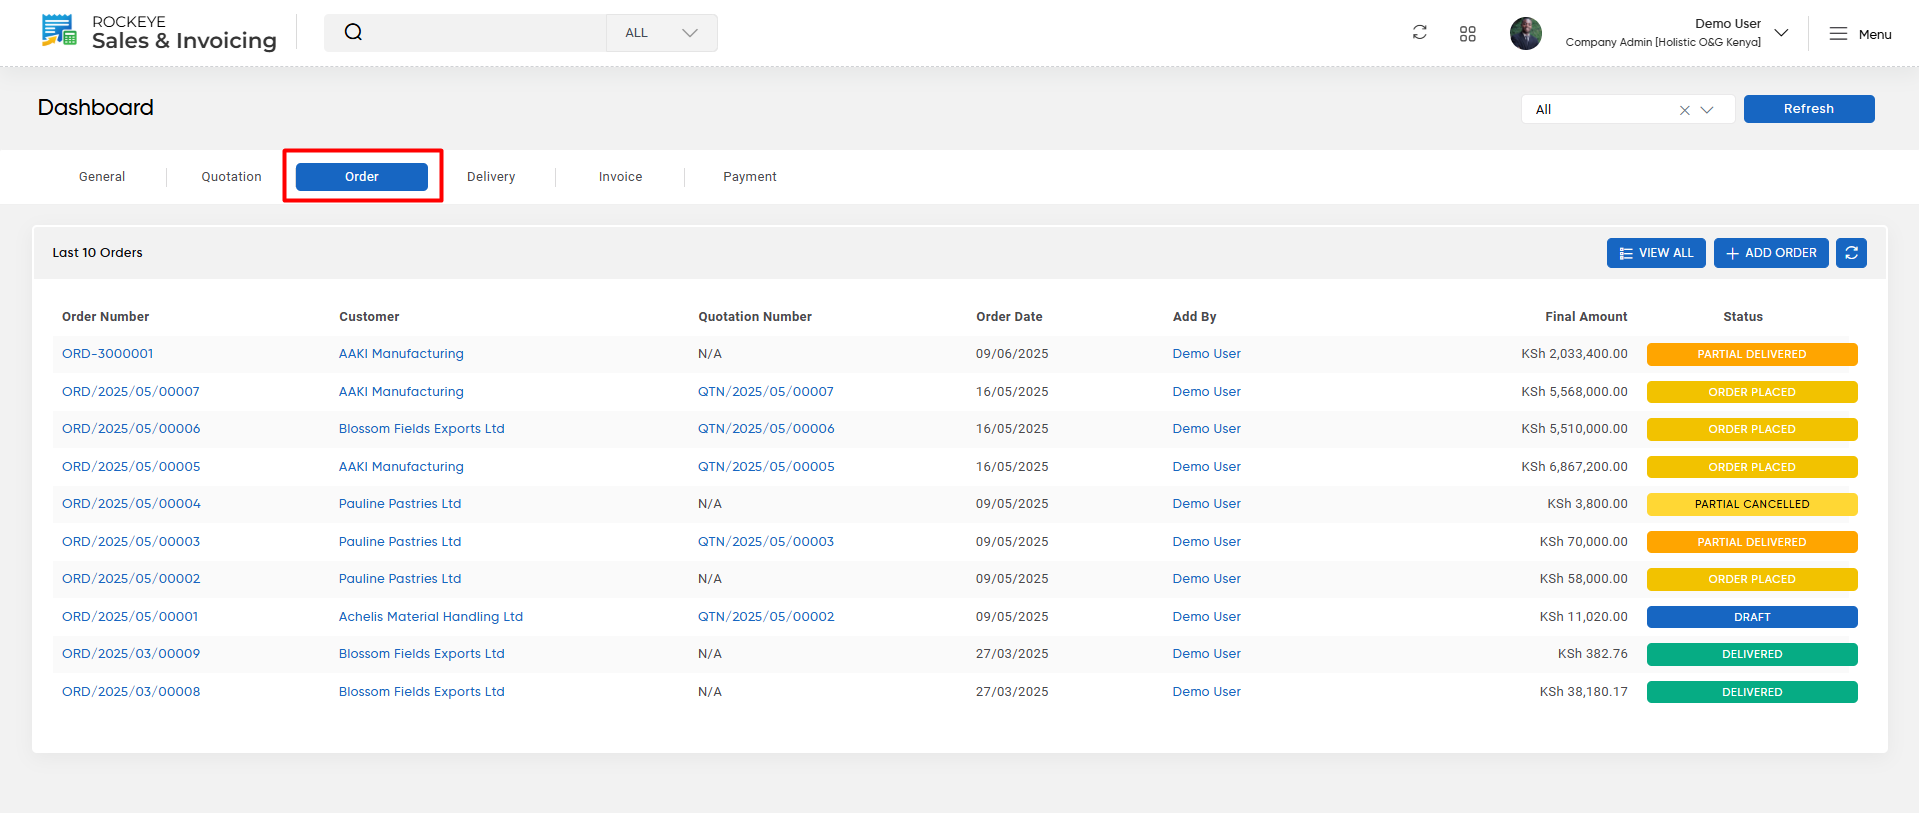This screenshot has width=1919, height=813.
Task: Clear the All filter with X icon
Action: point(1684,110)
